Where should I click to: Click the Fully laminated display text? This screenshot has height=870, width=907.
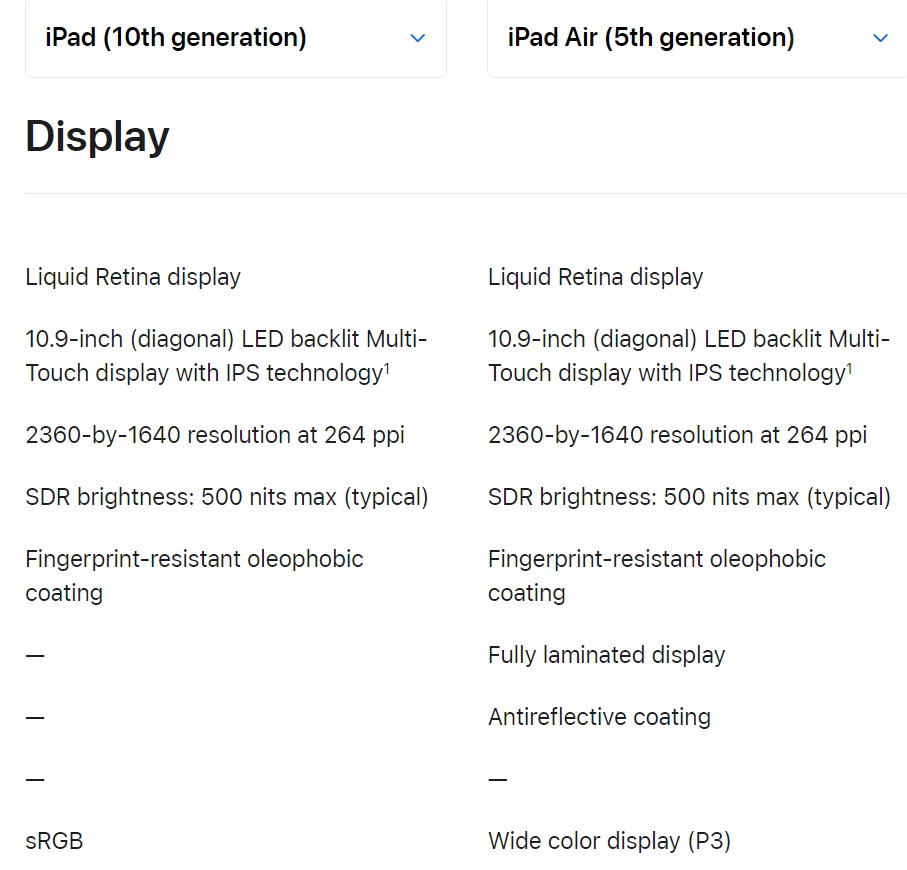[x=606, y=655]
